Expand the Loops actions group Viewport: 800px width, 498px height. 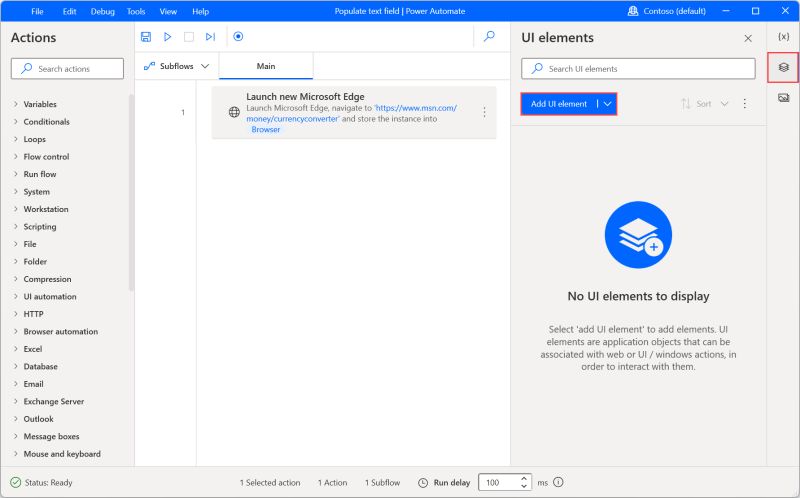point(16,139)
